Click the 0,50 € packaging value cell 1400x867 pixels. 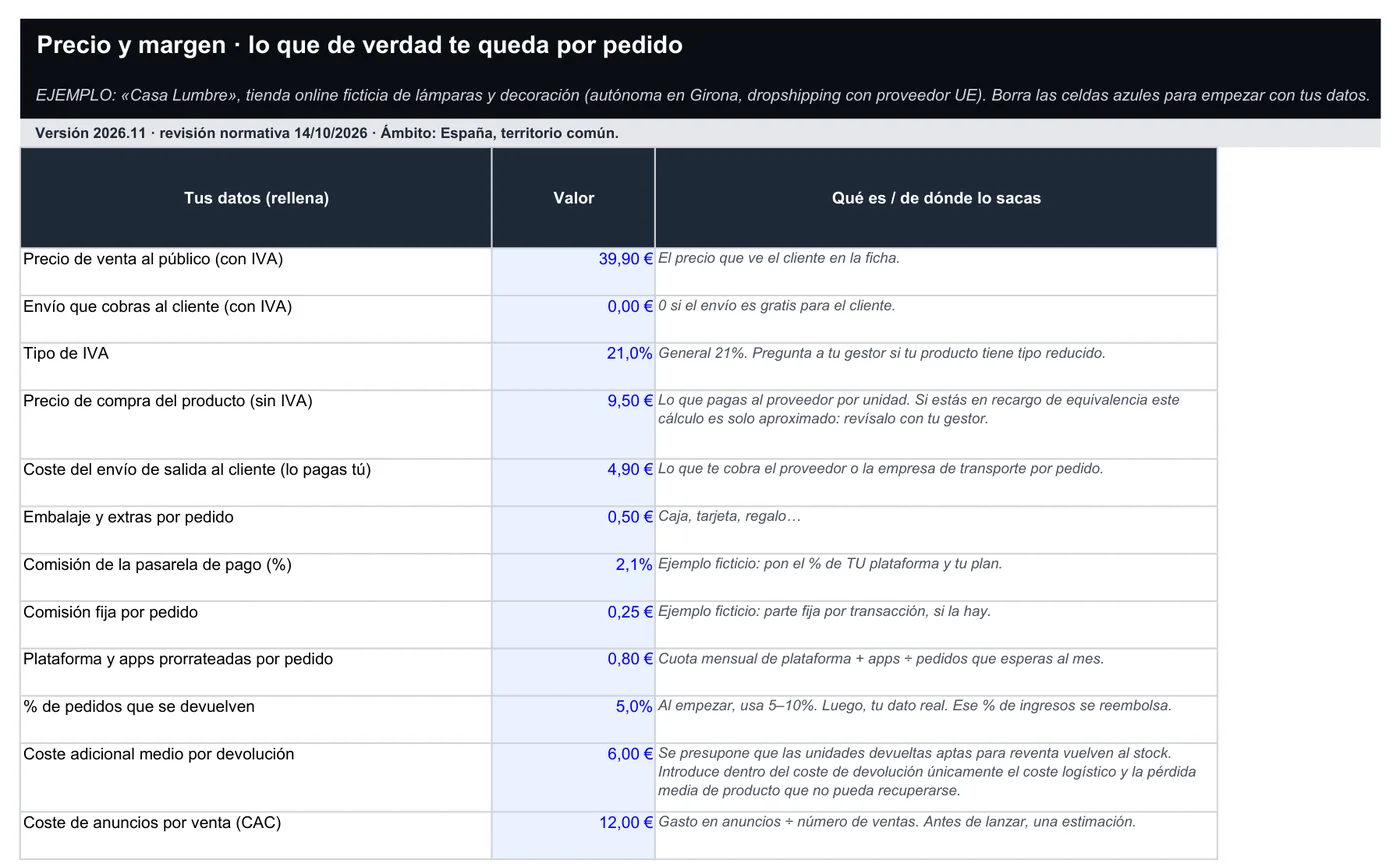click(x=573, y=530)
